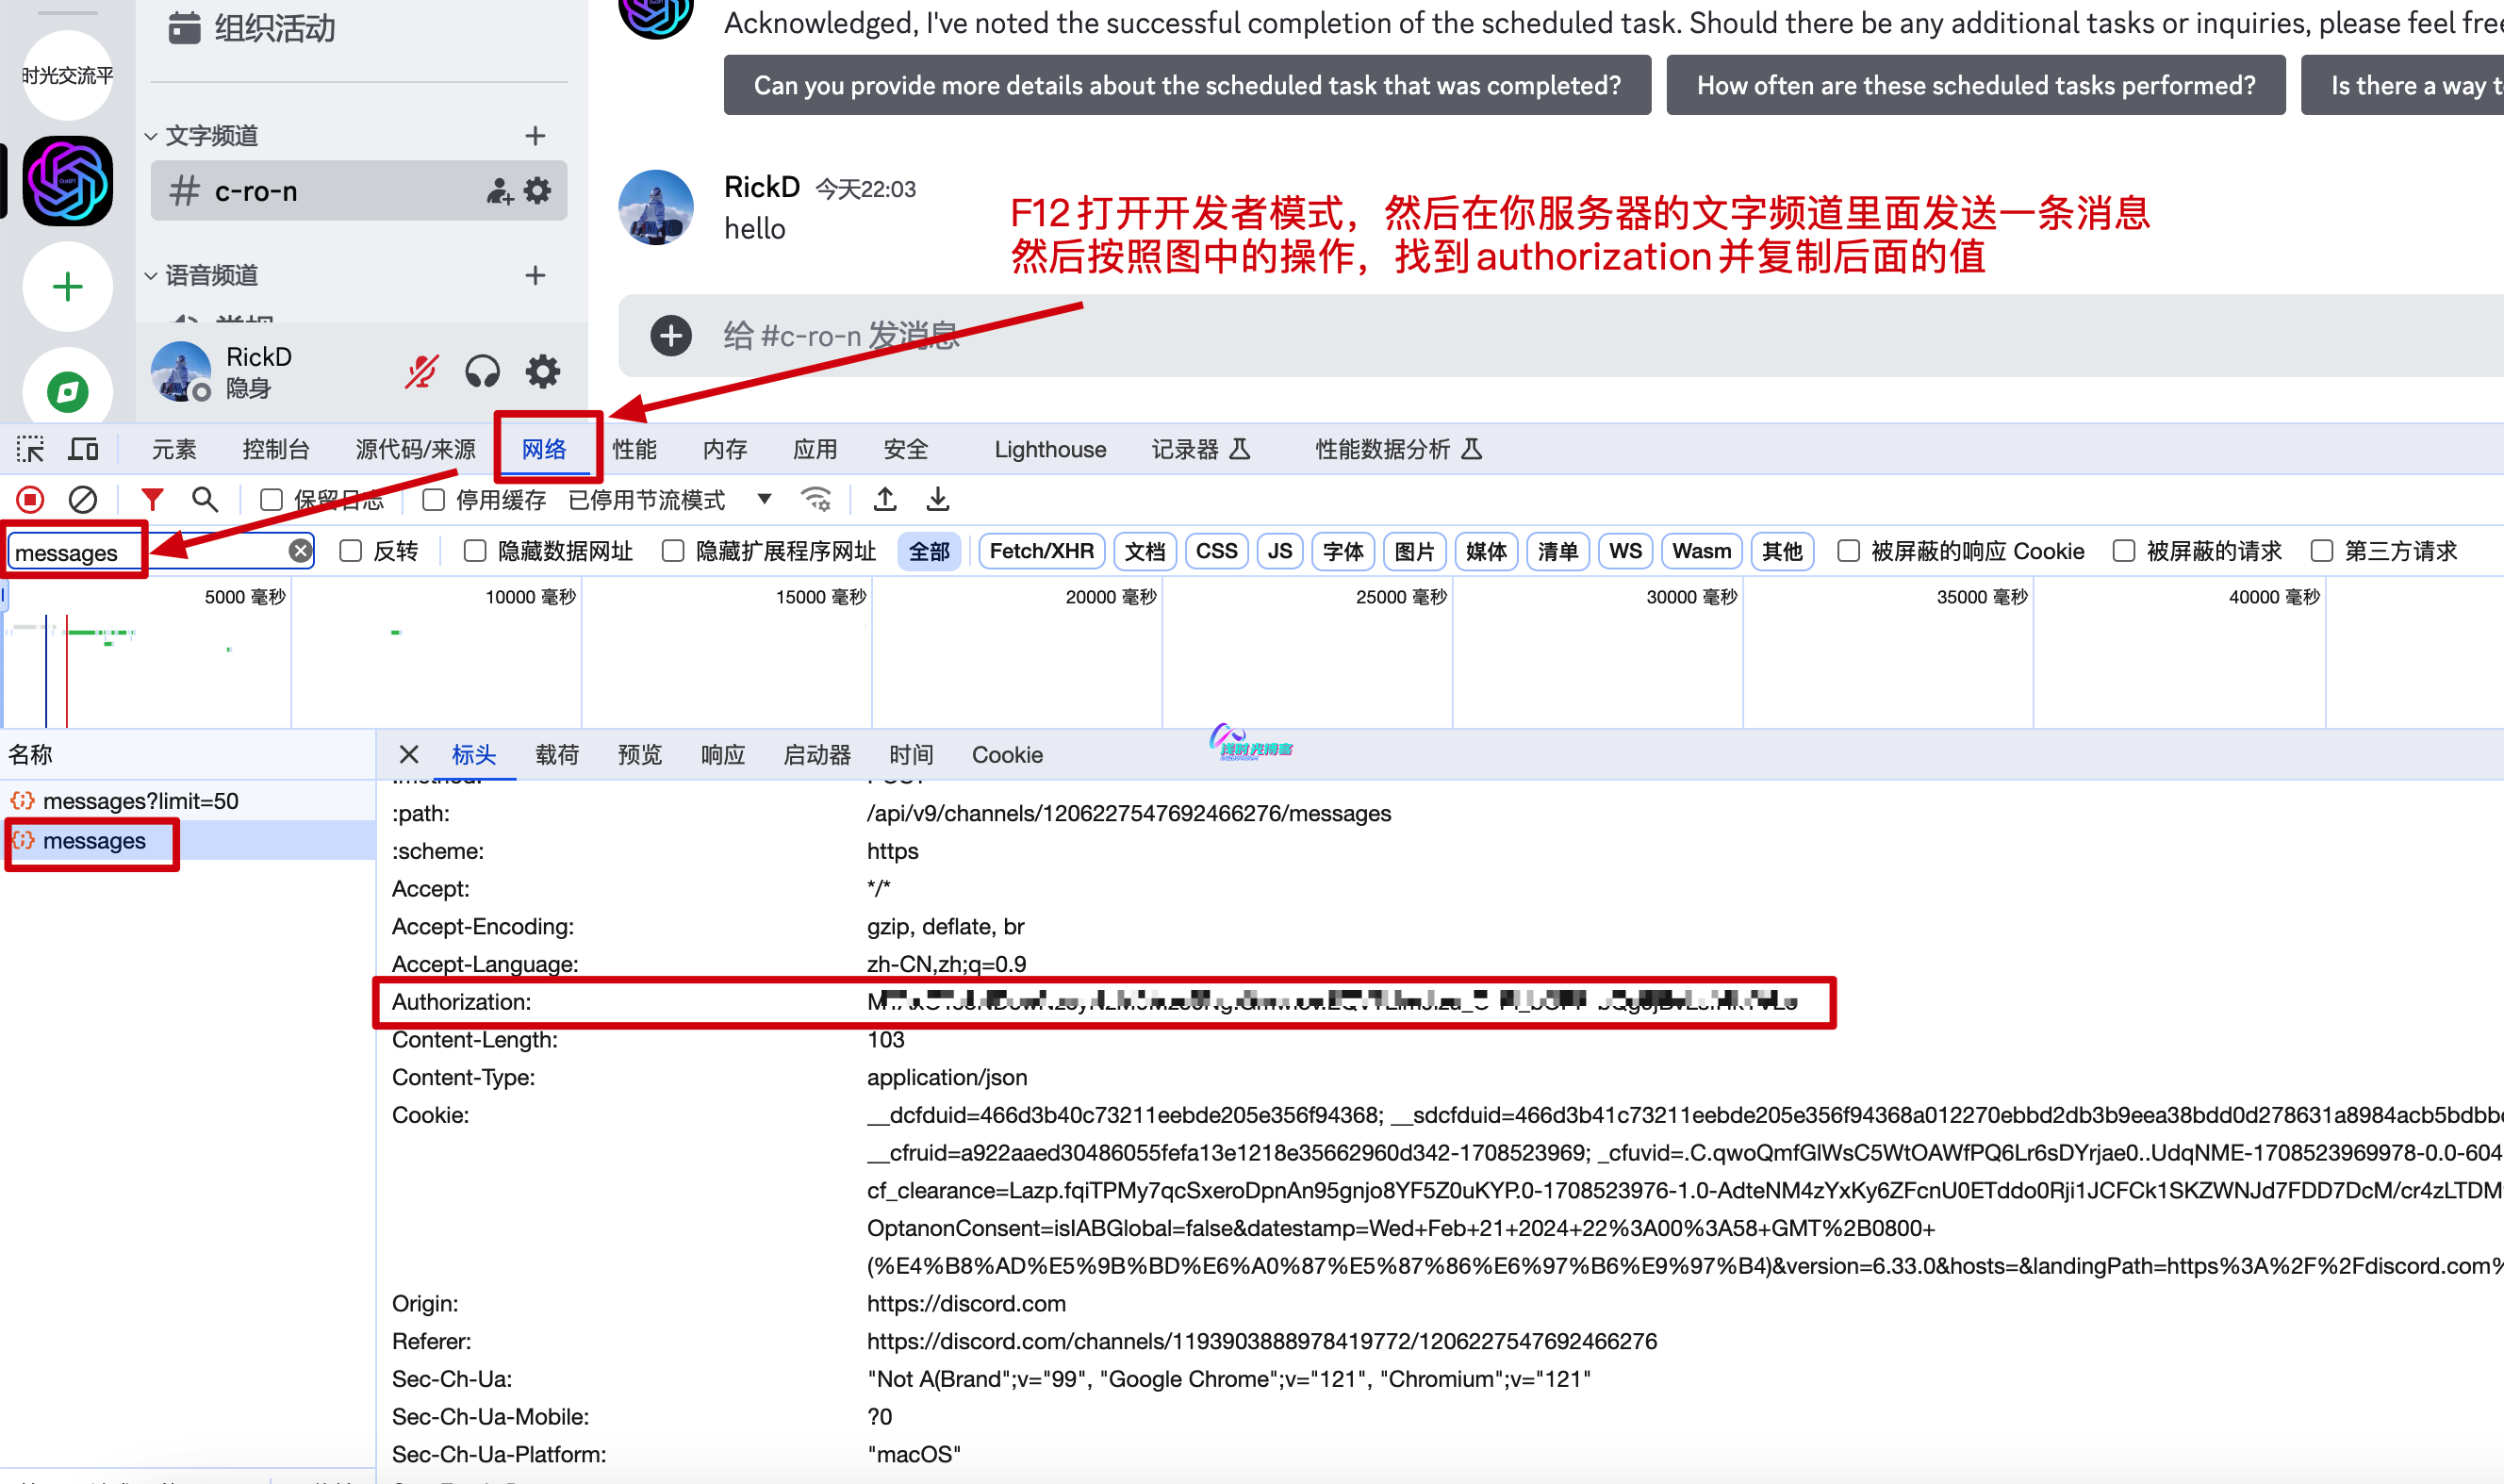Invite members to the c-ro-n channel
Image resolution: width=2504 pixels, height=1484 pixels.
(499, 191)
